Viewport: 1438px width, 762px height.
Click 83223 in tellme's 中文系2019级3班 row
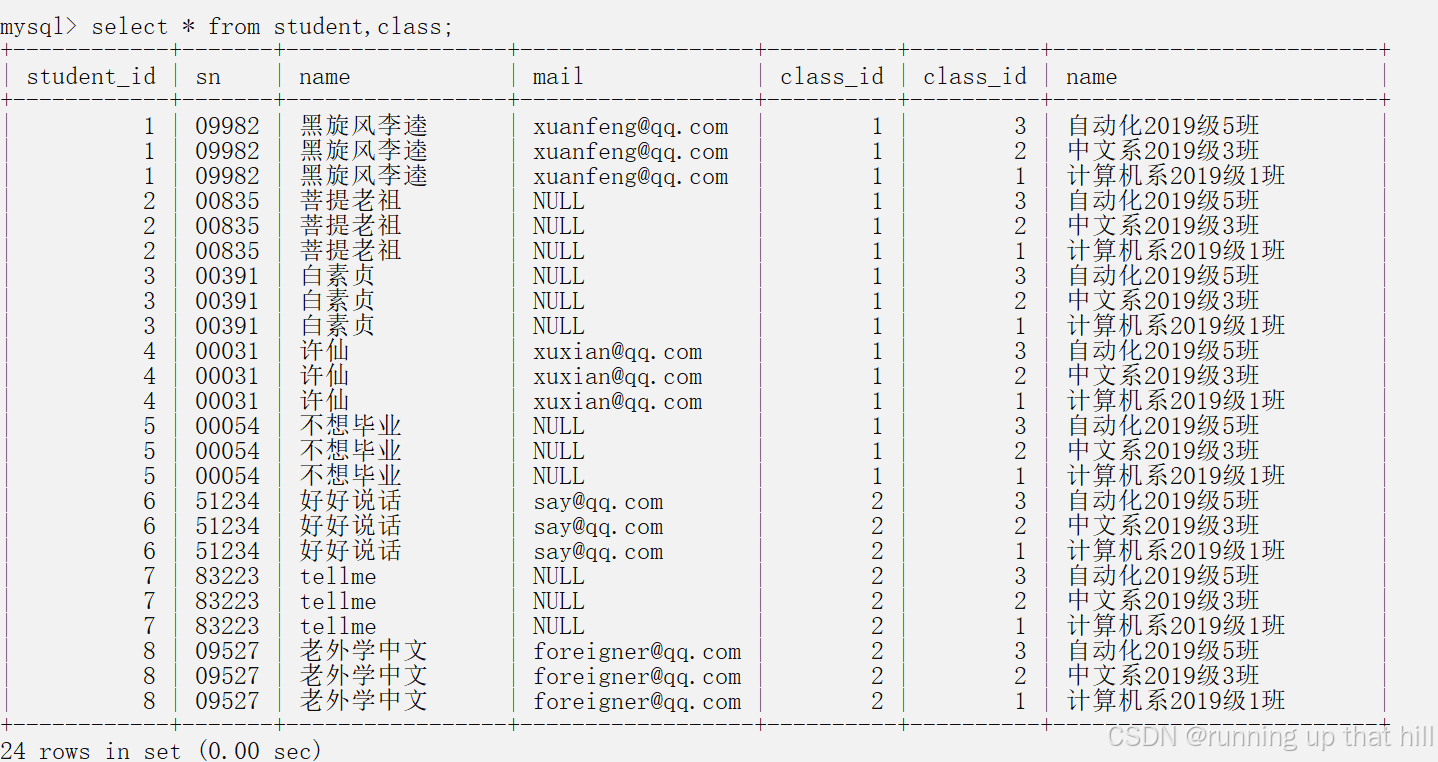[227, 601]
